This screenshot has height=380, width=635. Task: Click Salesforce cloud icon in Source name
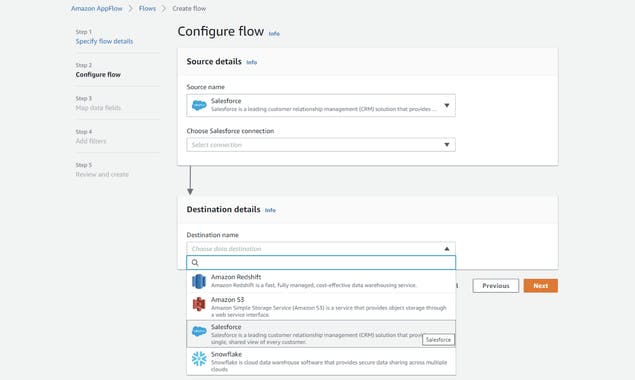click(199, 105)
